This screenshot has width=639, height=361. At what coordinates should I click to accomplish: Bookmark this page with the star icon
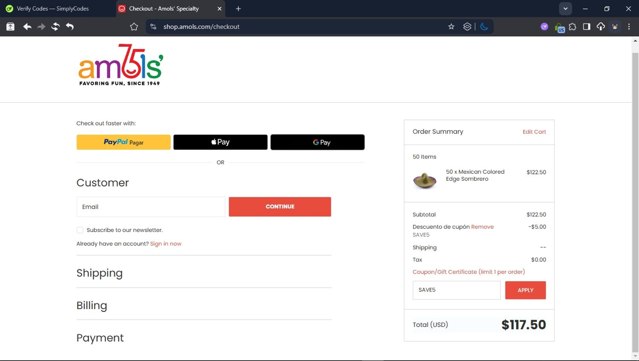tap(451, 26)
